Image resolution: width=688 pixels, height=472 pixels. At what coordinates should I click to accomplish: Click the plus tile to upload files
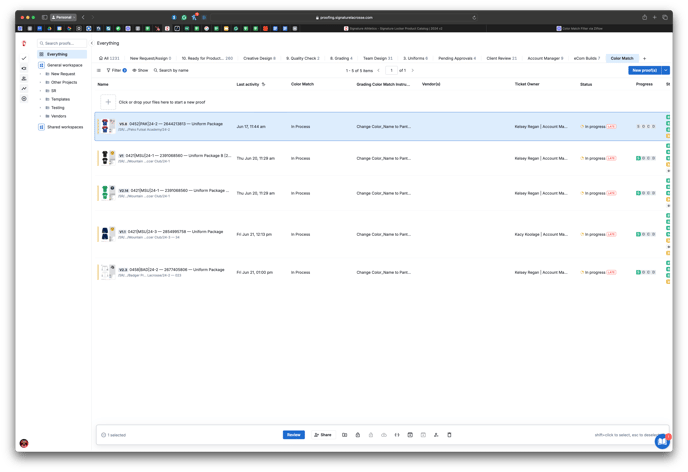(108, 102)
